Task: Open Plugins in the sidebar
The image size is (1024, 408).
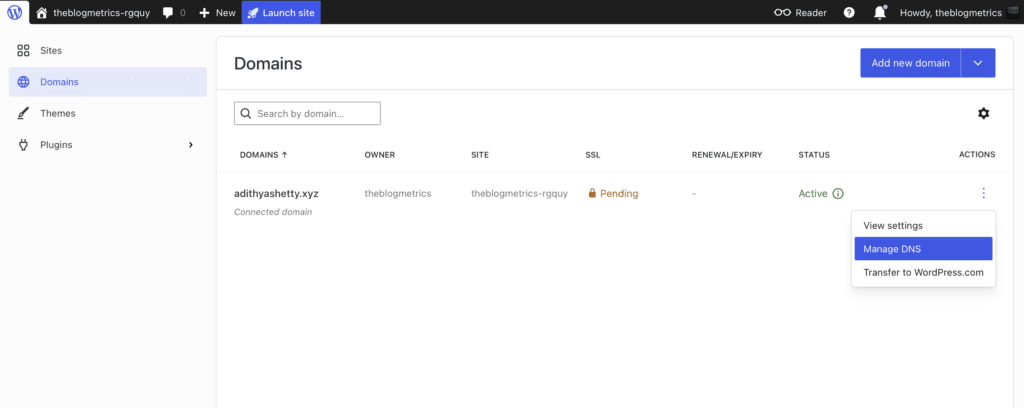Action: coord(108,144)
